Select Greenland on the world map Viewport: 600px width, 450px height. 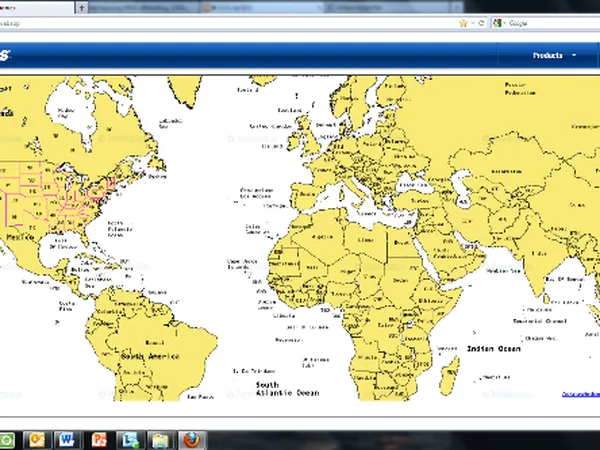pyautogui.click(x=185, y=90)
